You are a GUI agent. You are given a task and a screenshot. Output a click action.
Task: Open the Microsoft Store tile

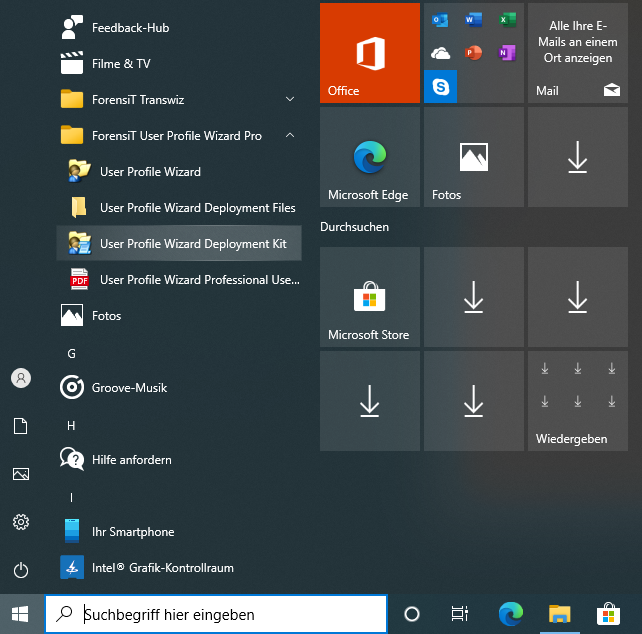click(x=370, y=297)
